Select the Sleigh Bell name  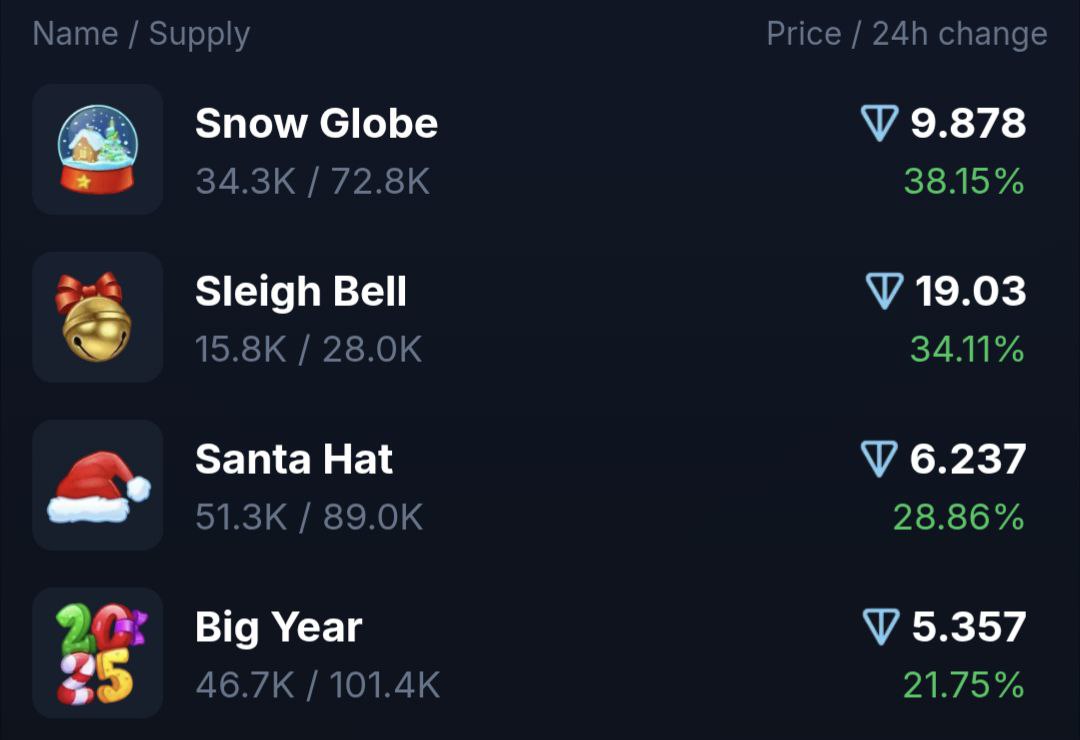(301, 292)
